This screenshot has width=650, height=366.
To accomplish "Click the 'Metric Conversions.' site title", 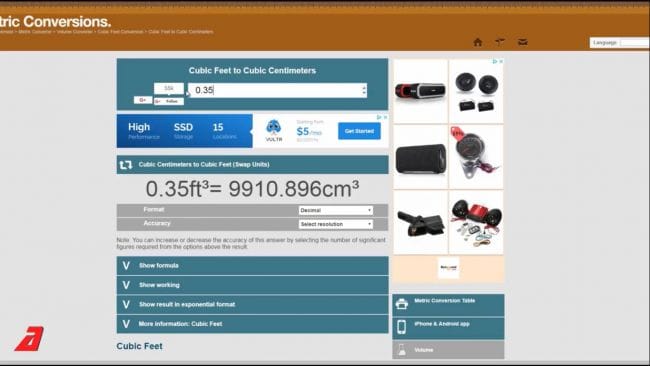I will pos(55,22).
